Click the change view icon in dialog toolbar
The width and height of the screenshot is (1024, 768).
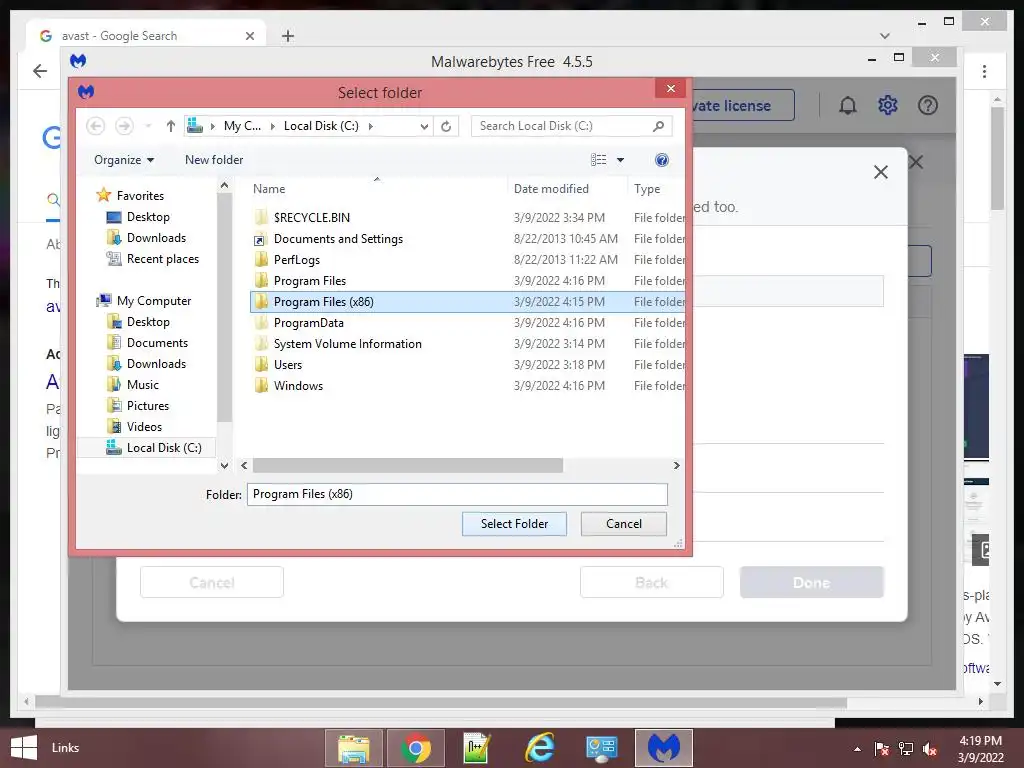[599, 160]
